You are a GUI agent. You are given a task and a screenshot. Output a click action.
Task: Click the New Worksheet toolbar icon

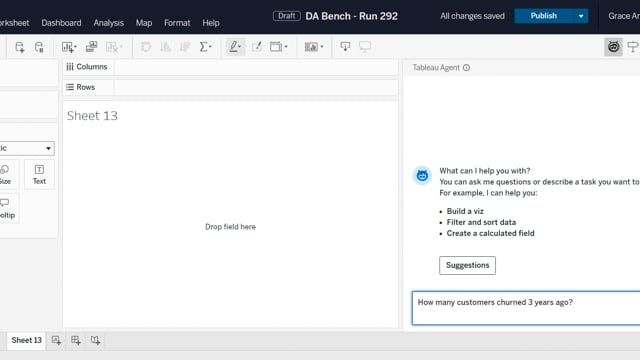67,47
